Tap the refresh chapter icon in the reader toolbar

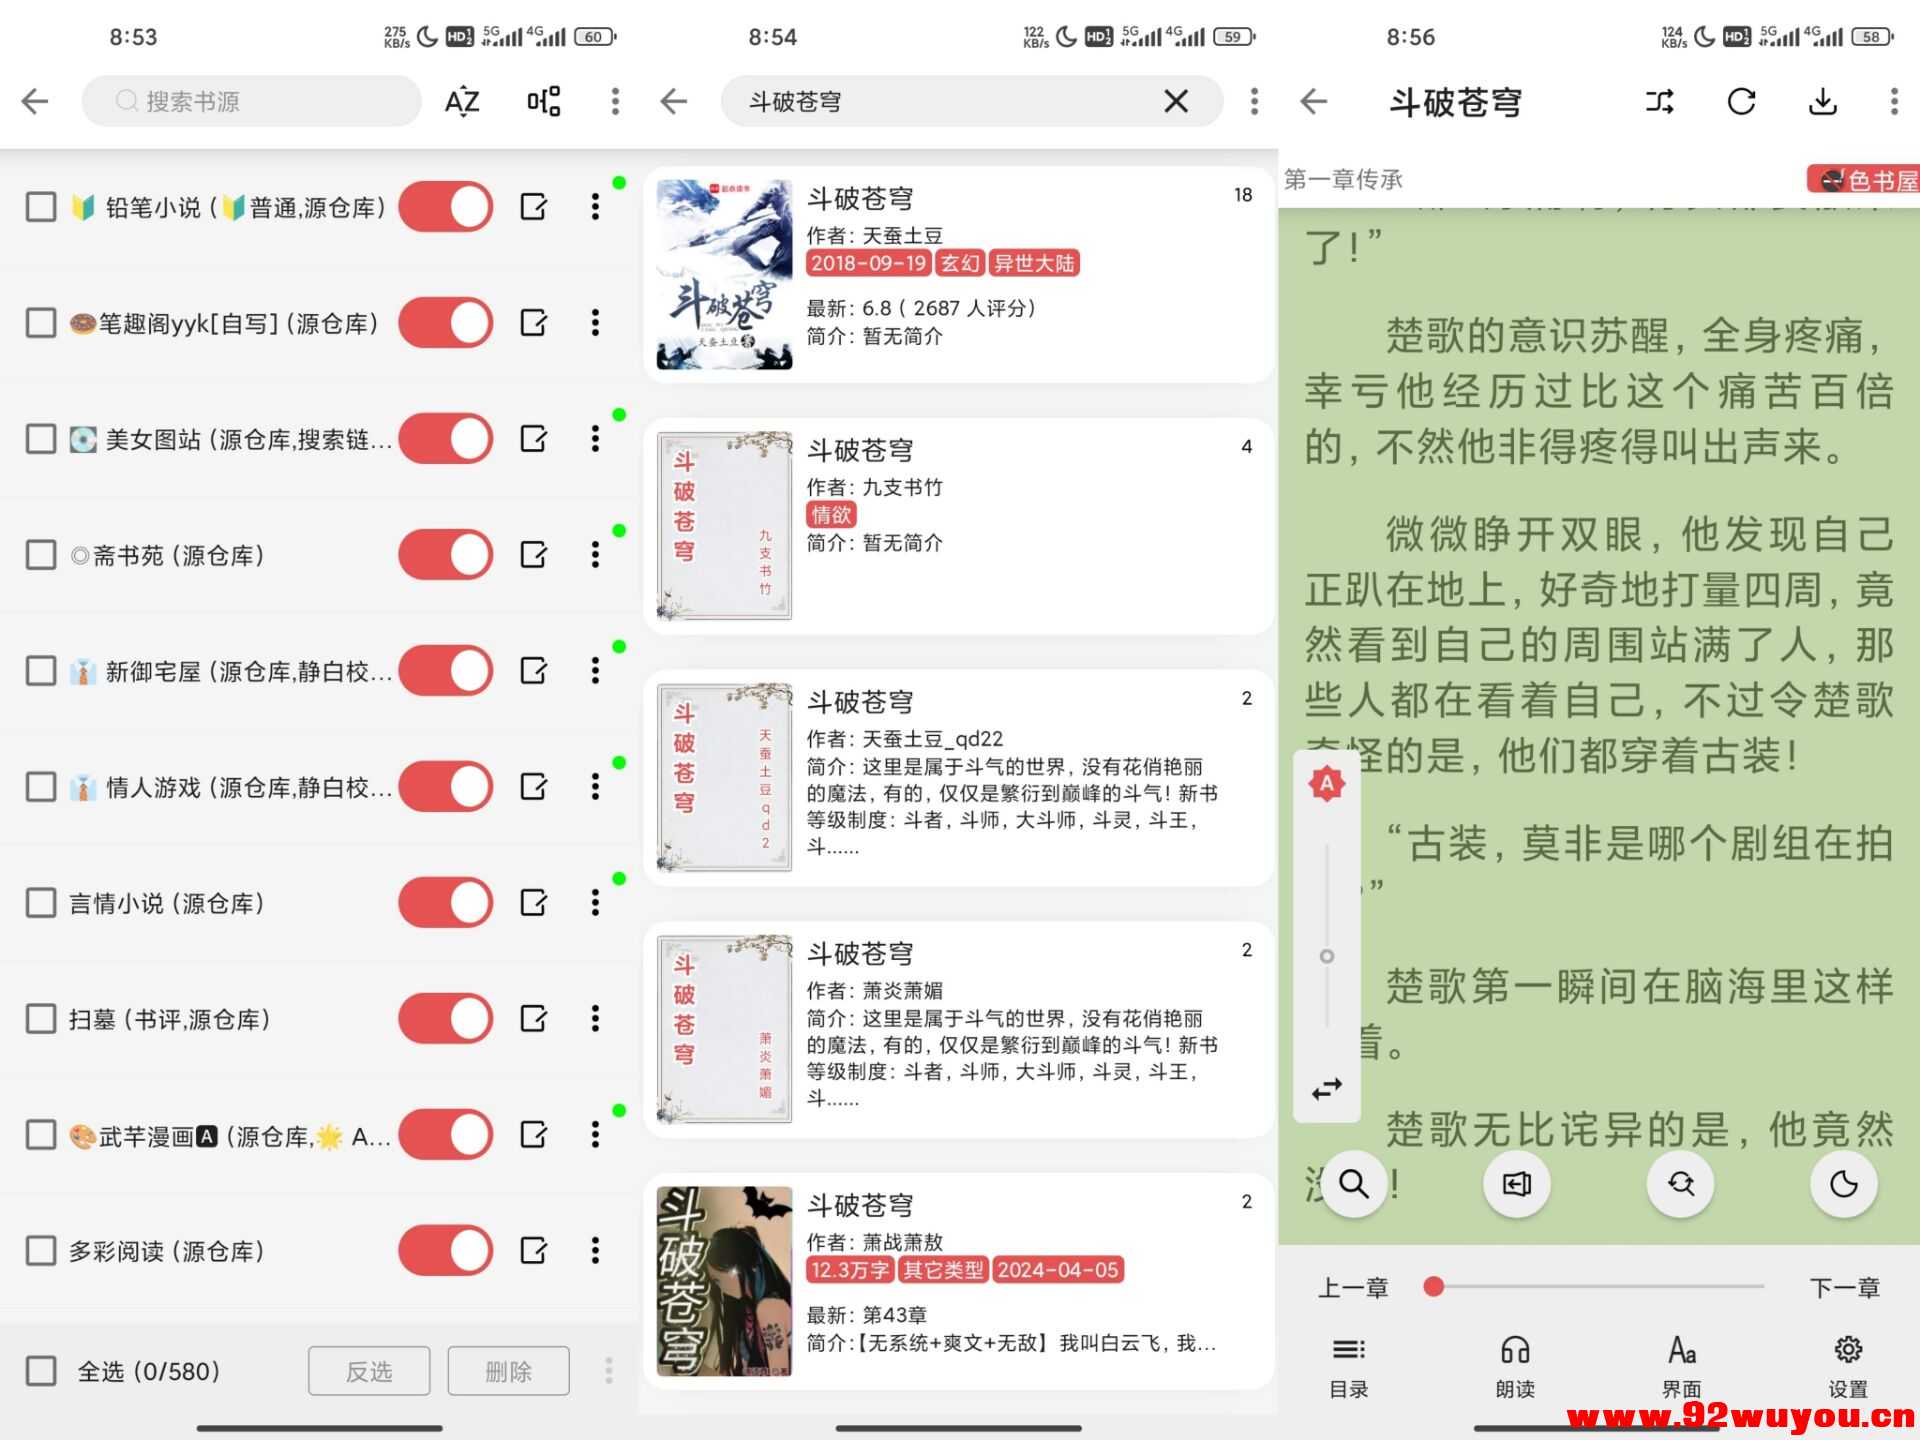(1741, 101)
